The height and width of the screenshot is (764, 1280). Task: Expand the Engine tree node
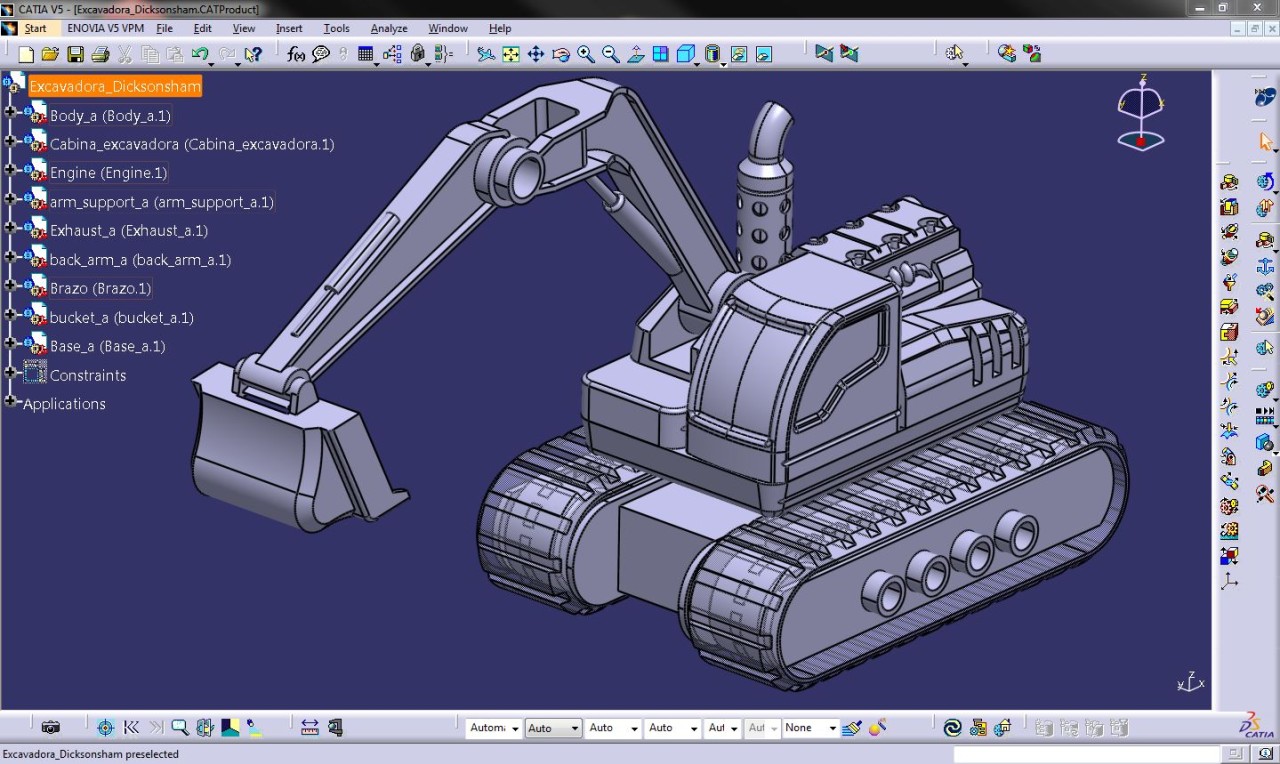10,170
